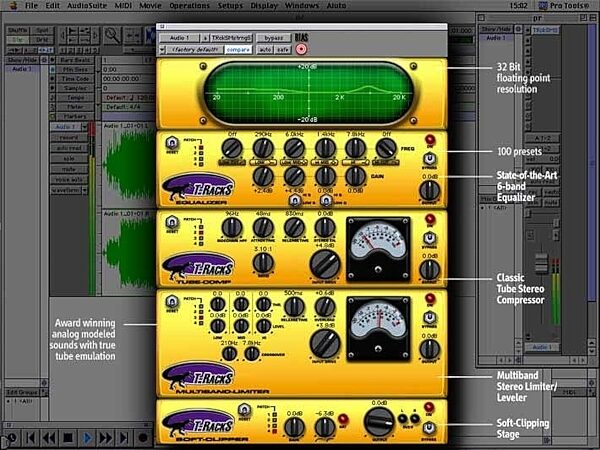Click the 6.0kHz EQ frequency knob
This screenshot has width=600, height=450.
tap(294, 148)
